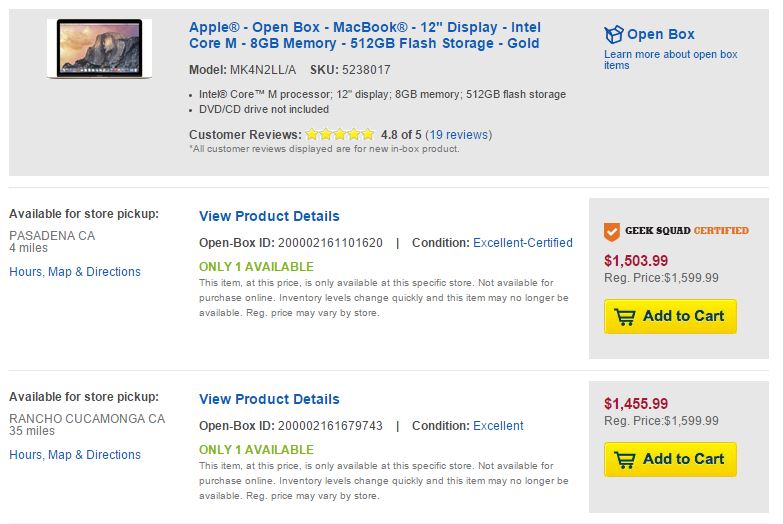This screenshot has height=524, width=783.
Task: Click the $1,455.99 sale price
Action: pos(636,404)
